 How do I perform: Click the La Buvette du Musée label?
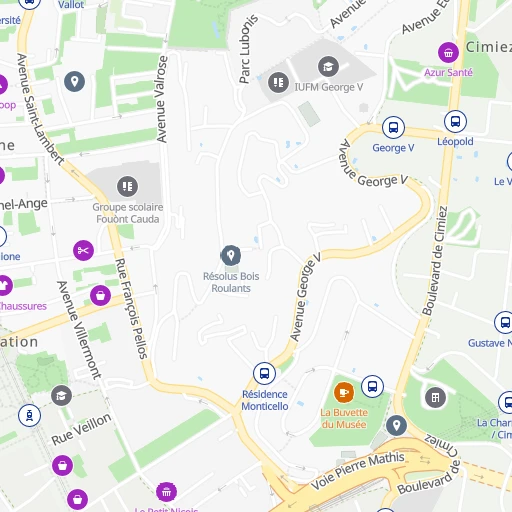tap(344, 418)
